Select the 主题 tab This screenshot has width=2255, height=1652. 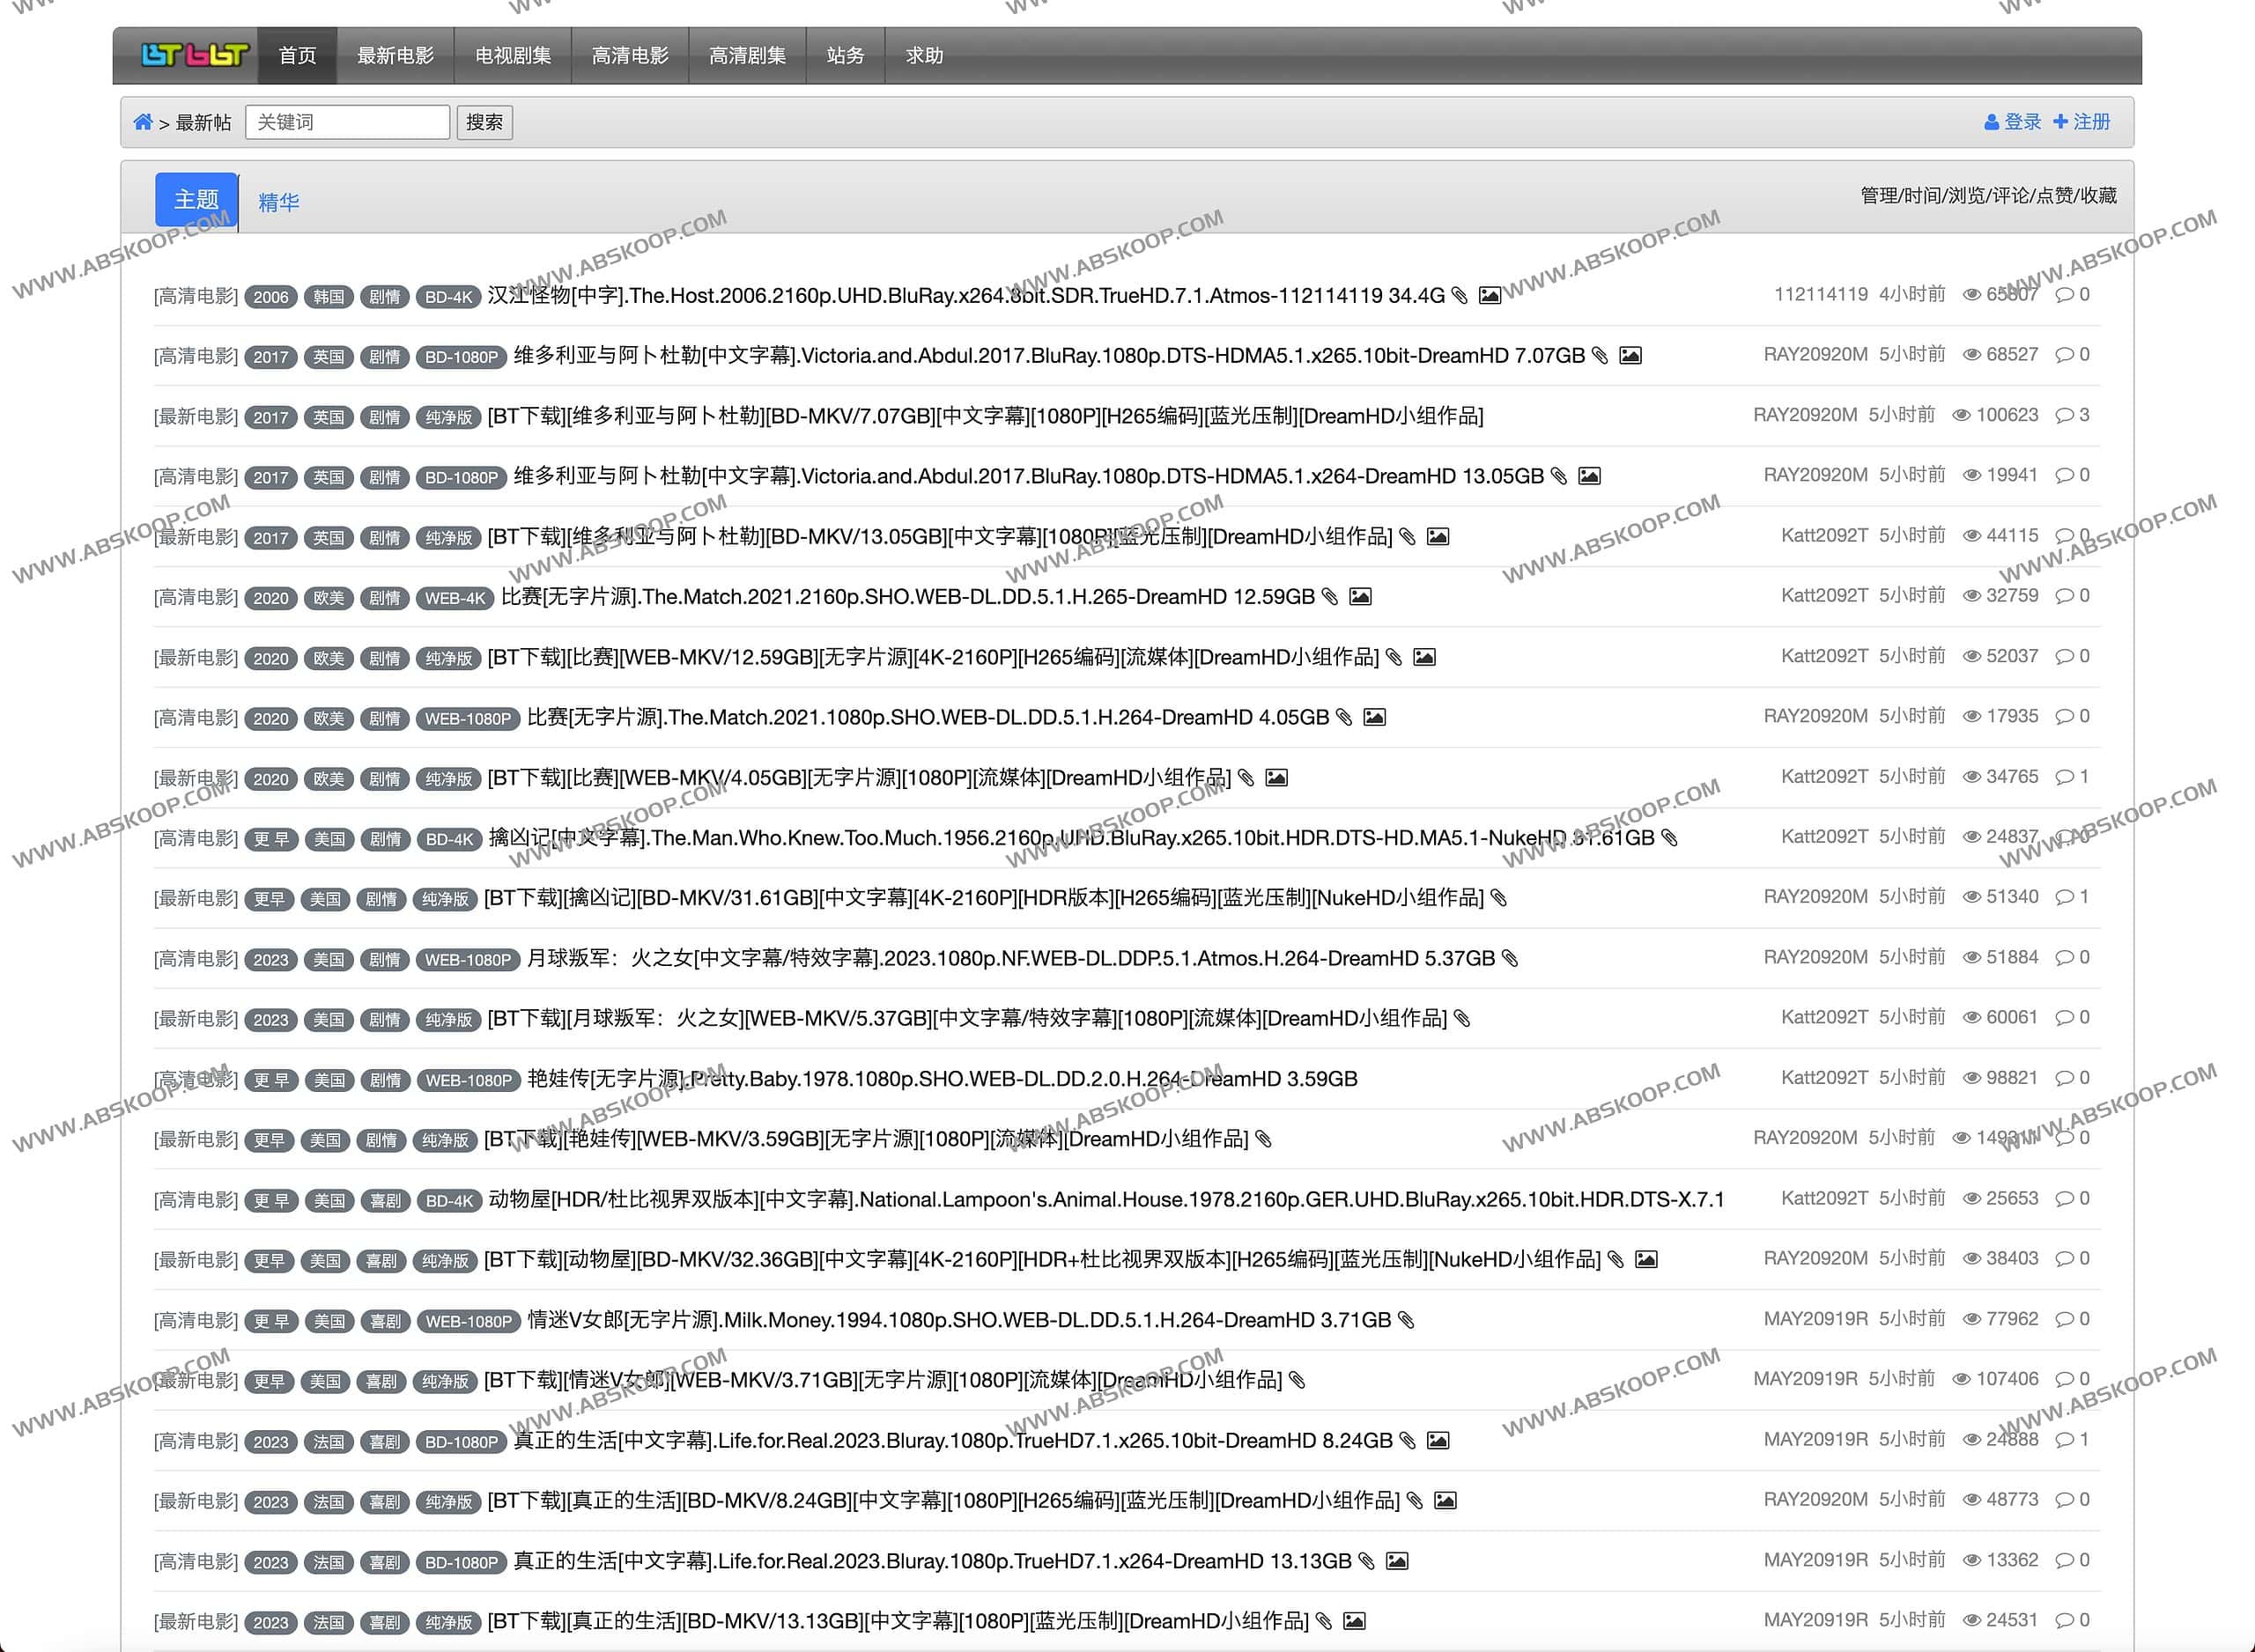196,199
